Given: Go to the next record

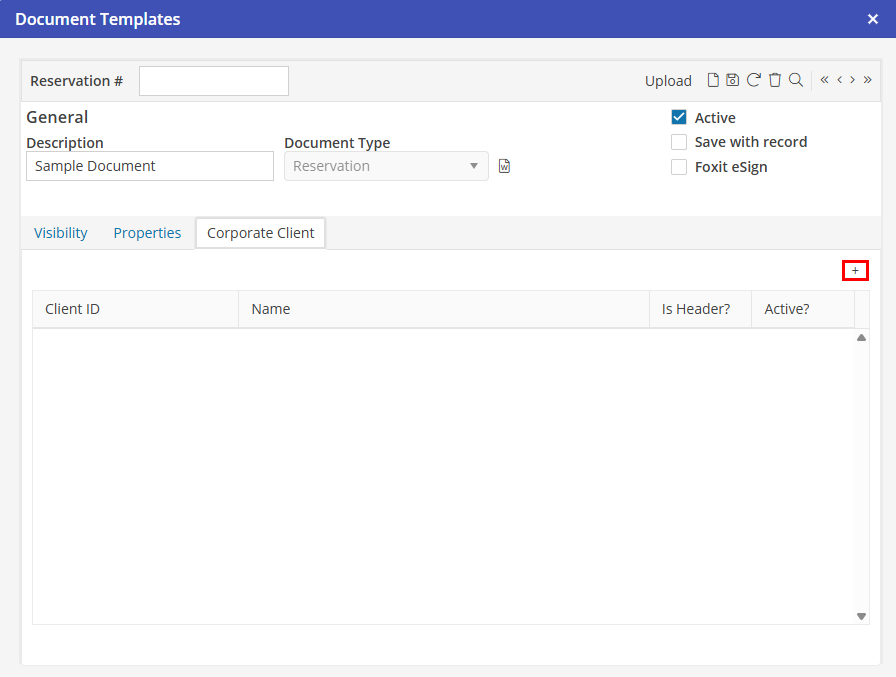Looking at the screenshot, I should (853, 81).
